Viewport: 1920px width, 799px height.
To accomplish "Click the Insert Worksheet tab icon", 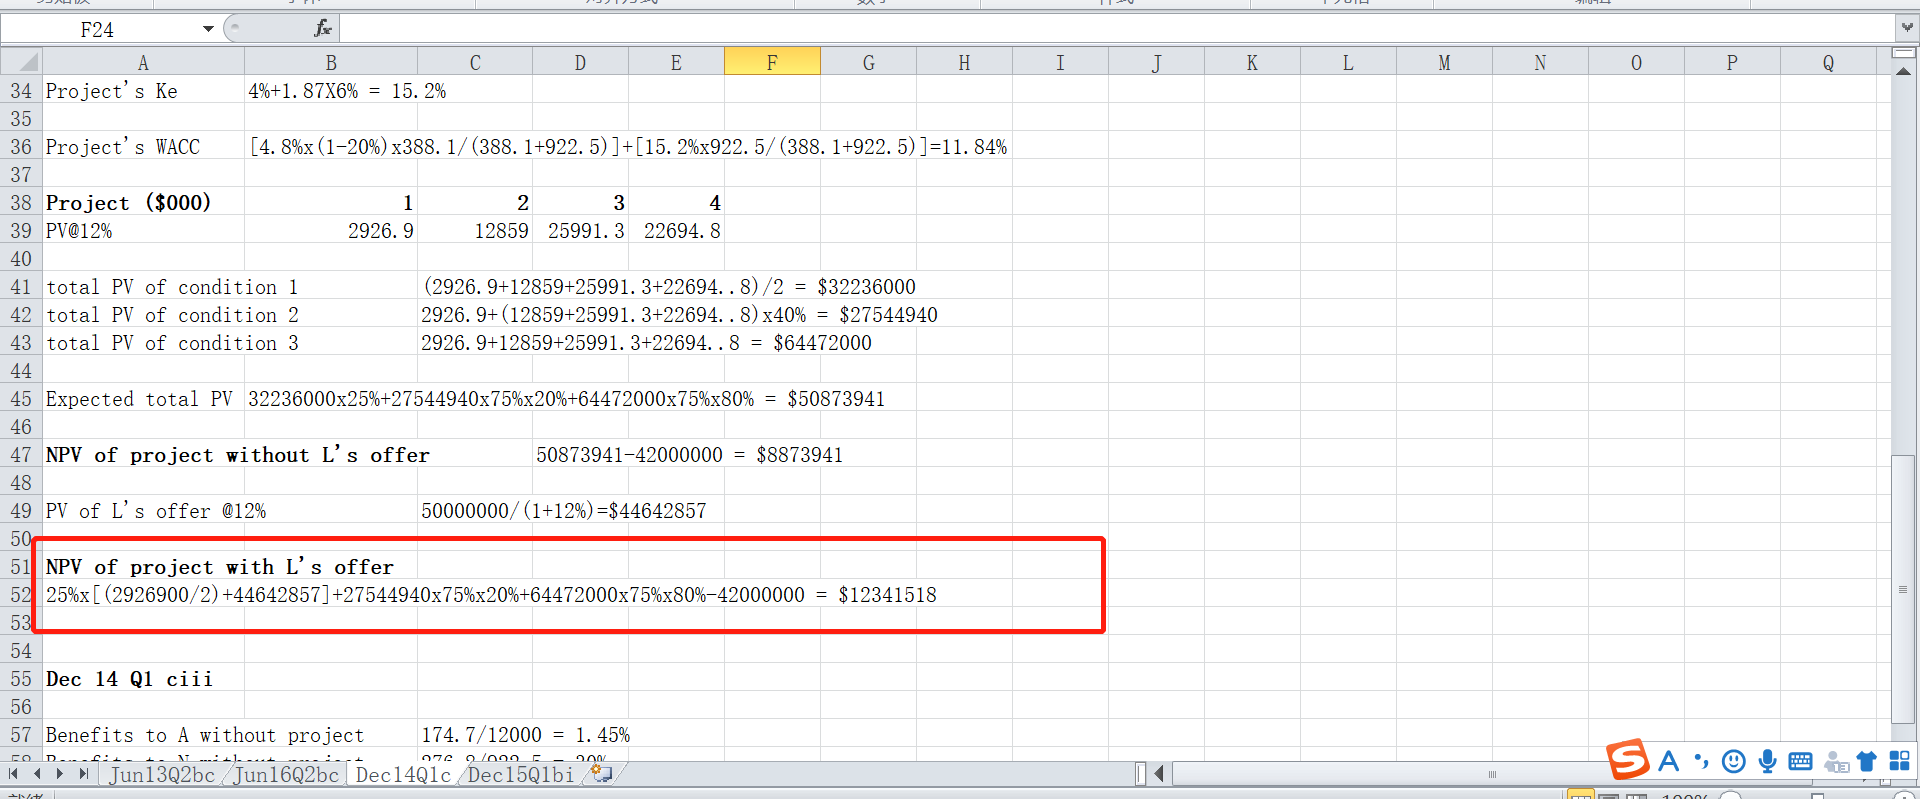I will pyautogui.click(x=601, y=773).
